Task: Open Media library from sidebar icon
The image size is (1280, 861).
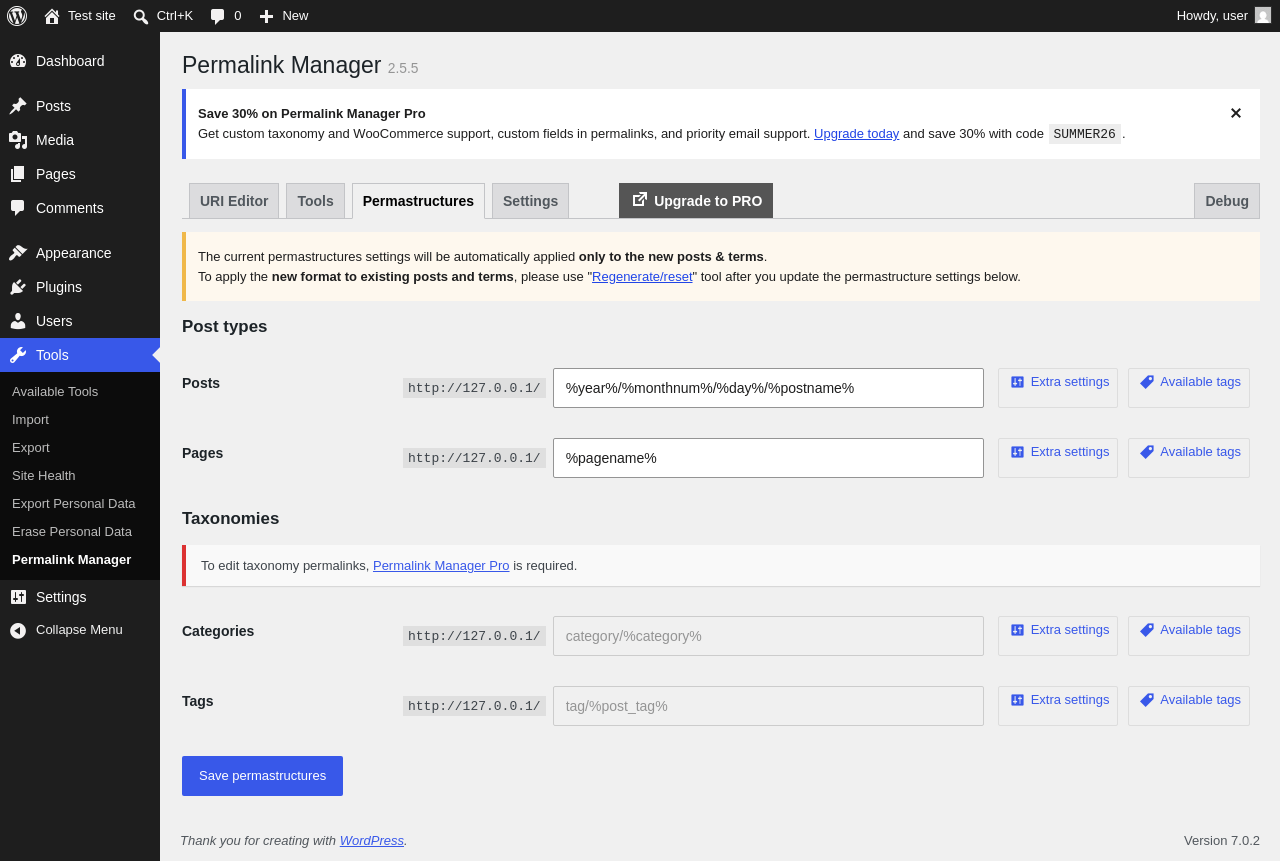Action: [x=18, y=140]
